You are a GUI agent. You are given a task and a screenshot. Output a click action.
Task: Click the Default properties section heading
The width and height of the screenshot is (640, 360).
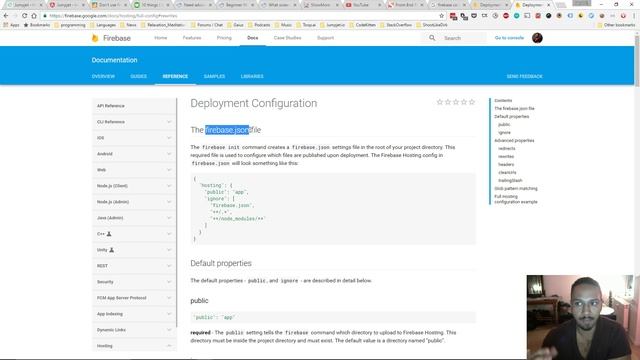click(x=221, y=263)
